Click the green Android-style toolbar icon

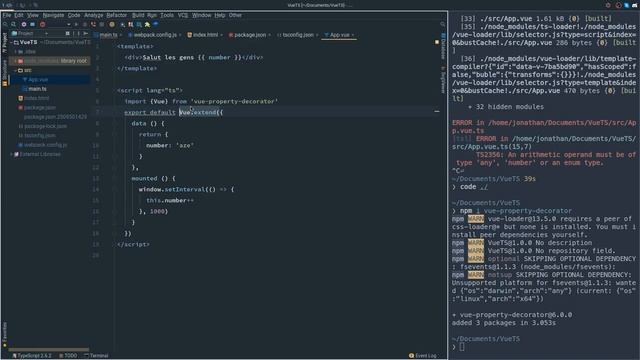click(x=147, y=24)
